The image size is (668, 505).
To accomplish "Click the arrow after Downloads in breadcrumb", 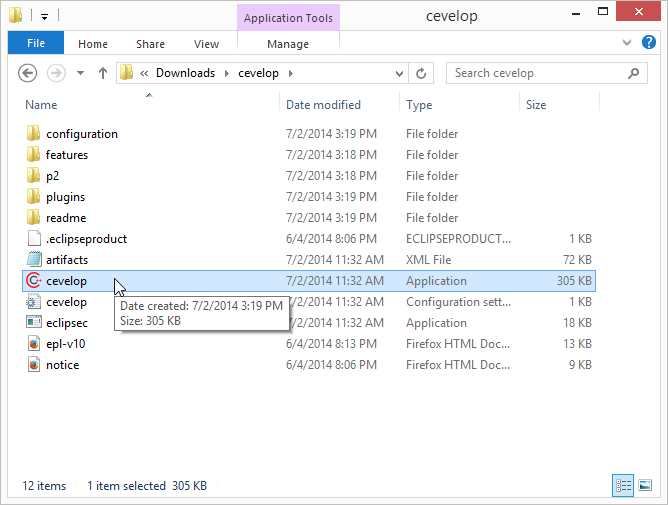I will 227,73.
